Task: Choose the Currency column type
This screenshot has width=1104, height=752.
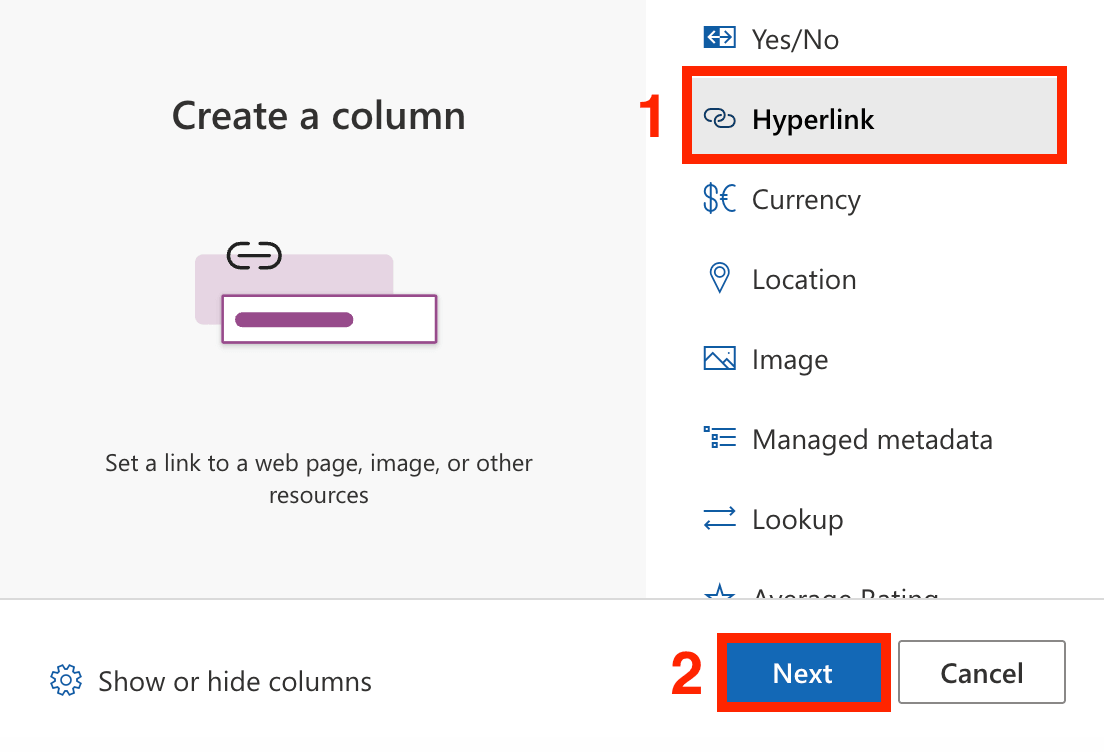Action: point(874,199)
